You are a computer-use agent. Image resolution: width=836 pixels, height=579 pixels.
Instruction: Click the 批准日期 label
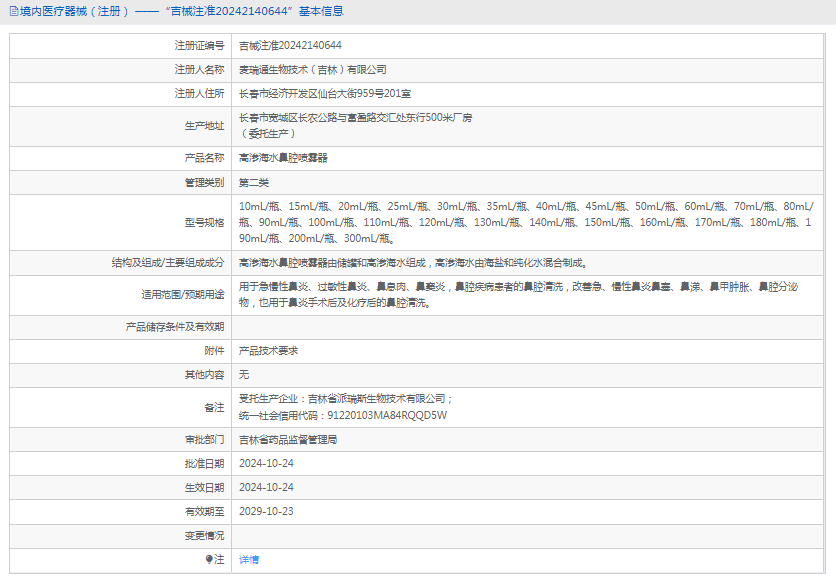coord(204,464)
